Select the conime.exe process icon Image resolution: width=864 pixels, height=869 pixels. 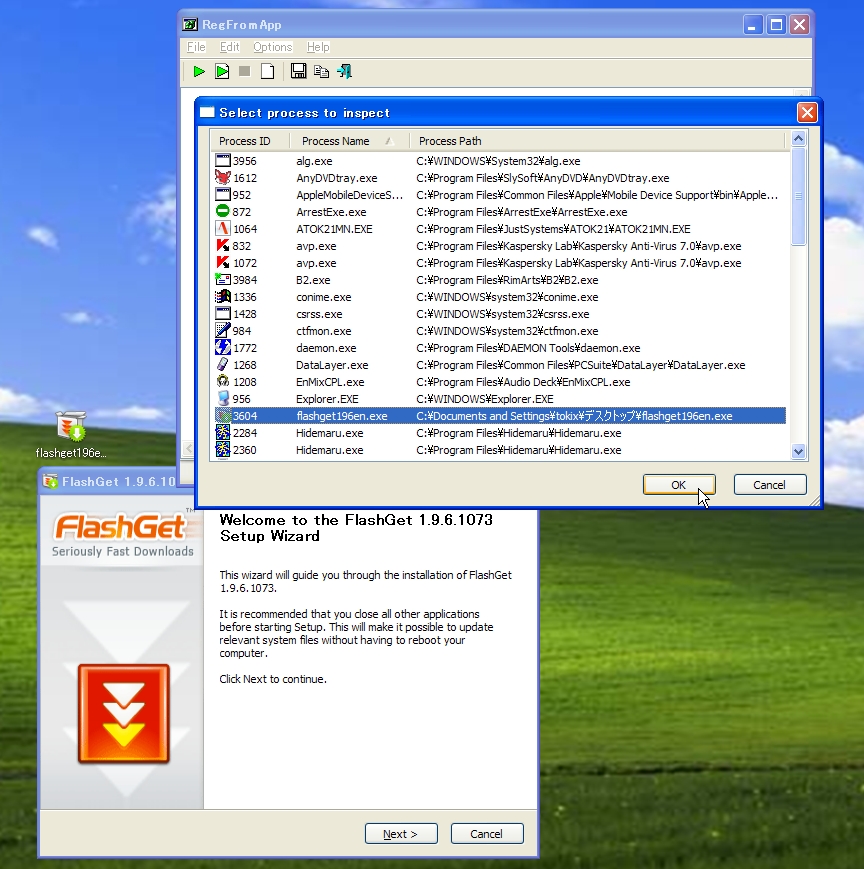click(x=223, y=297)
